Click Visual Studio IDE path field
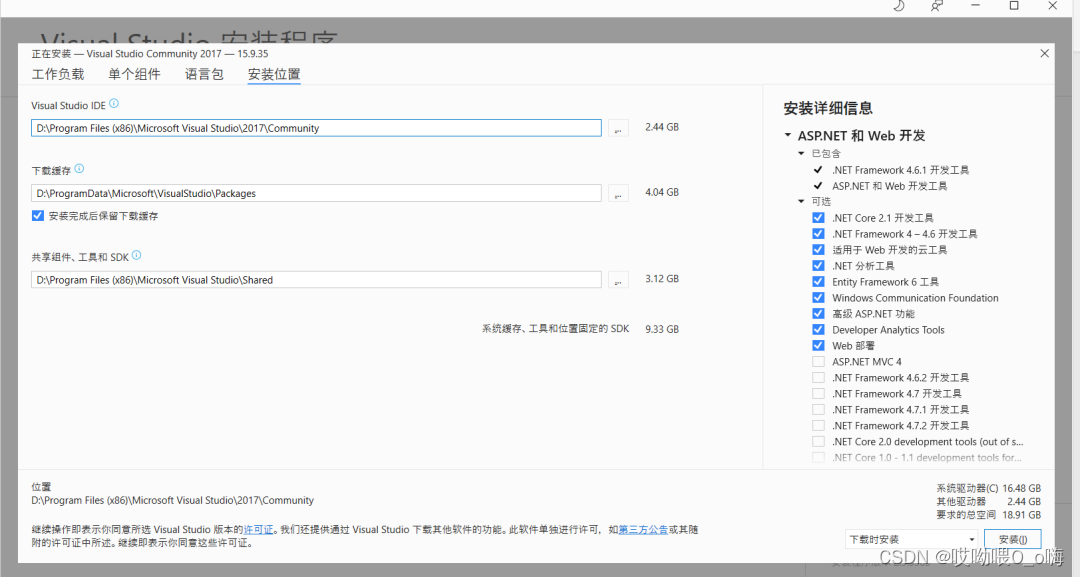This screenshot has height=577, width=1080. [316, 128]
